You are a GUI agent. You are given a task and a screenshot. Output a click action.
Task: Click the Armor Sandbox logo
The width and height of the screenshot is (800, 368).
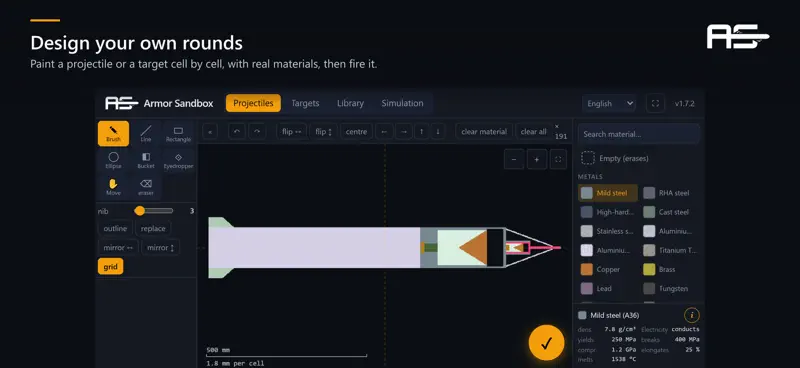(x=121, y=103)
